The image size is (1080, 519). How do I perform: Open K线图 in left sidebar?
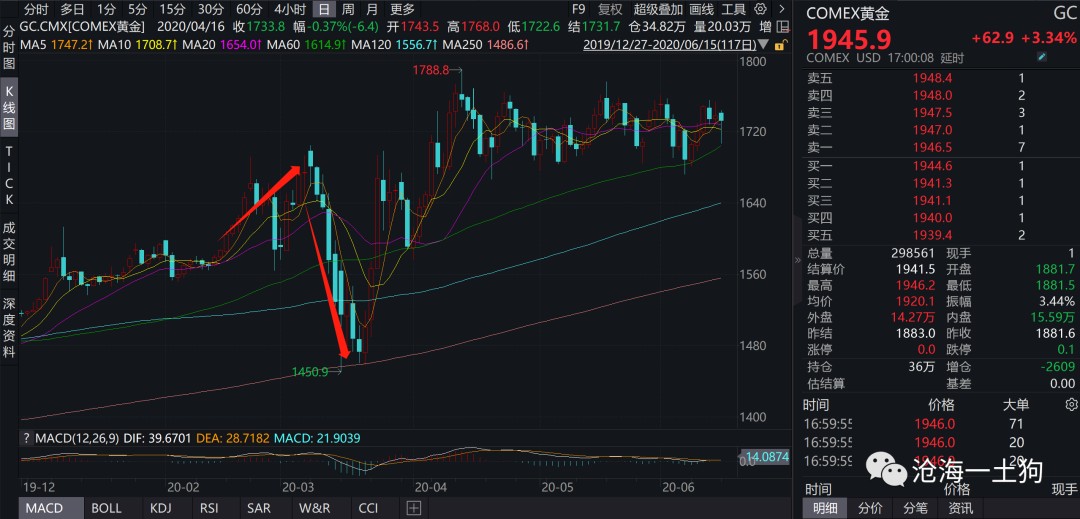tap(9, 109)
